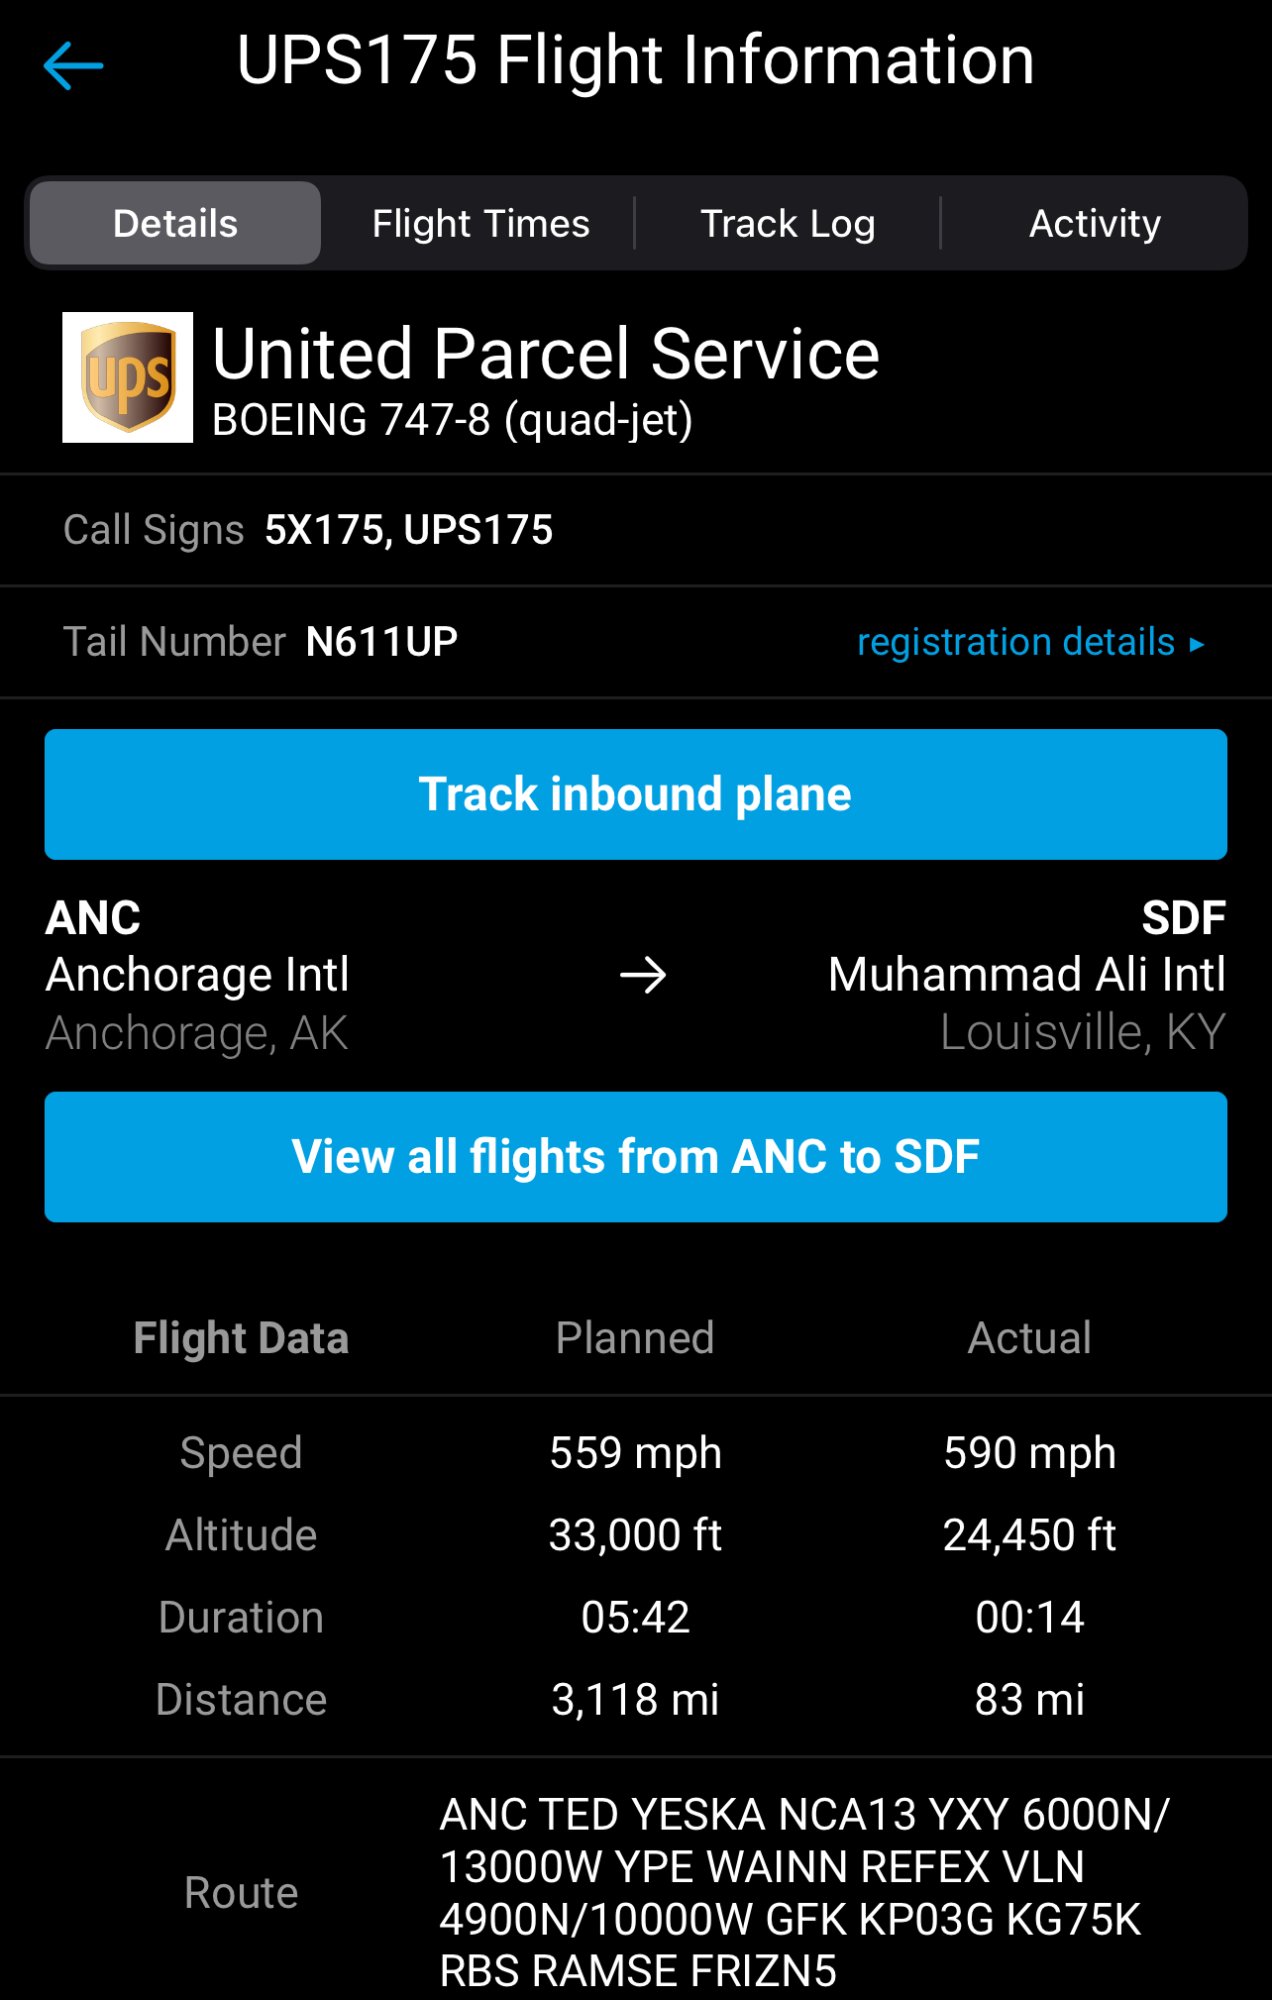The height and width of the screenshot is (2000, 1272).
Task: Select Anchorage Intl airport name
Action: point(198,975)
